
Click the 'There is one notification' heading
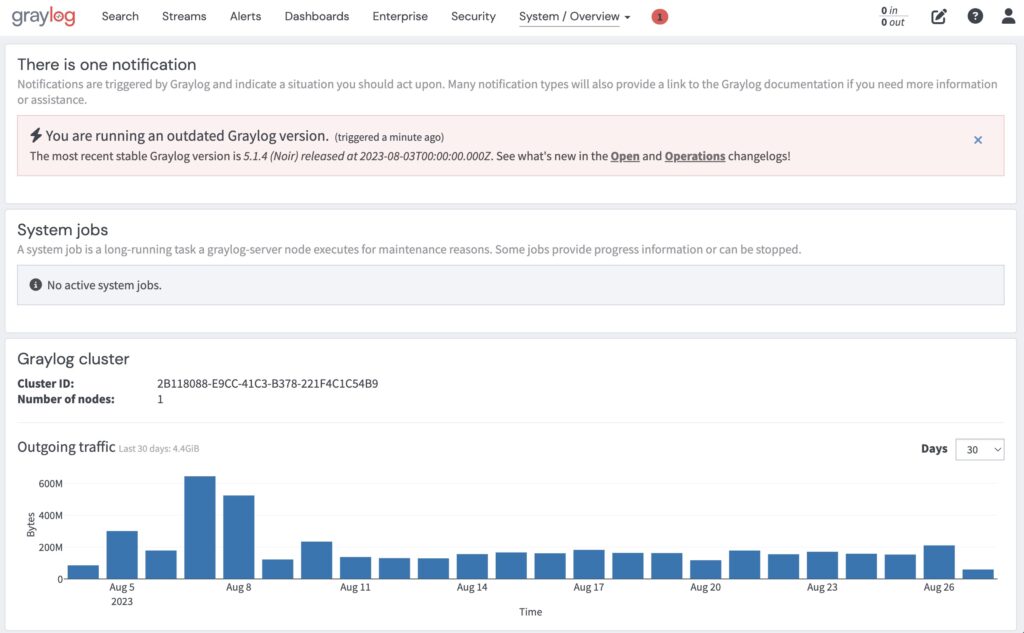pyautogui.click(x=106, y=64)
